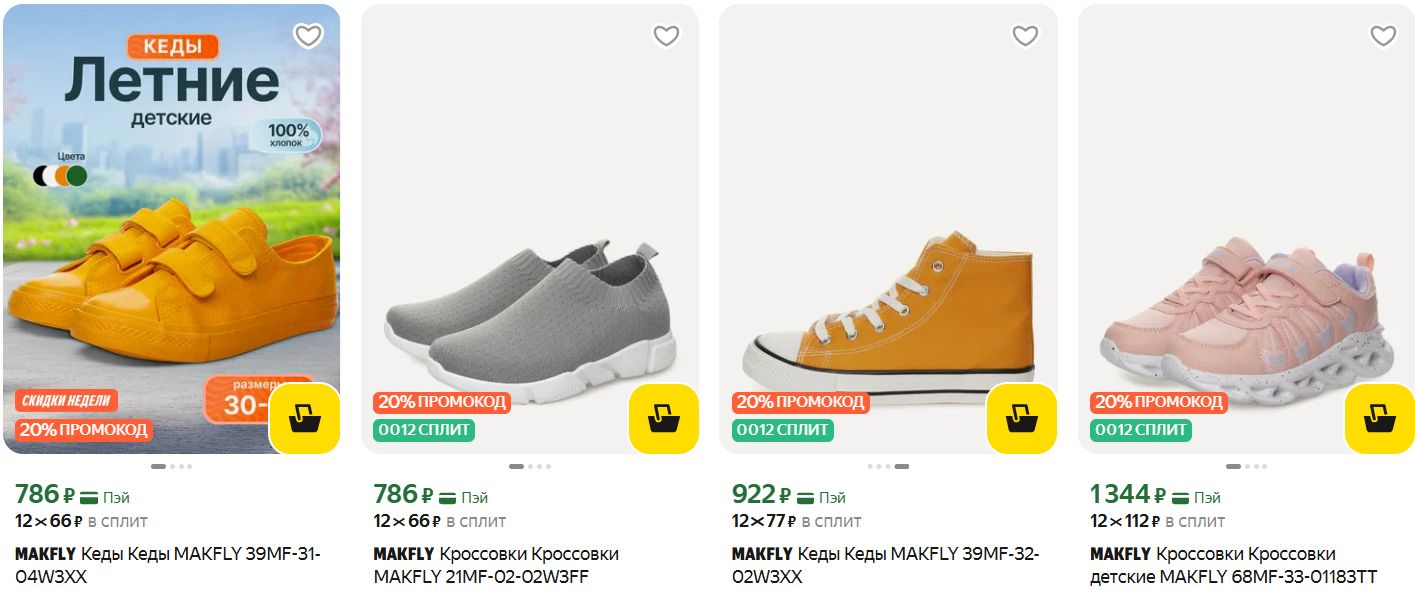Click the green color swatch on banner
Image resolution: width=1415 pixels, height=590 pixels.
(x=77, y=176)
